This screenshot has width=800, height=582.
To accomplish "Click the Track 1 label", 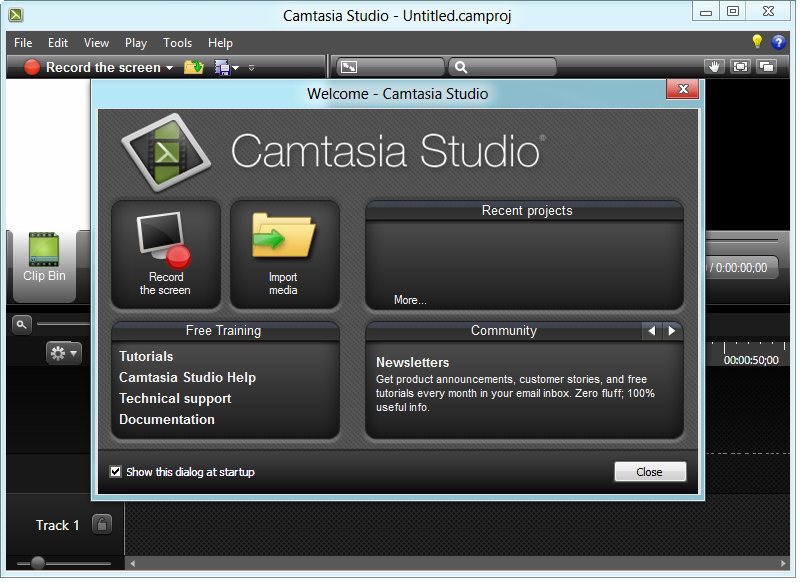I will tap(57, 525).
